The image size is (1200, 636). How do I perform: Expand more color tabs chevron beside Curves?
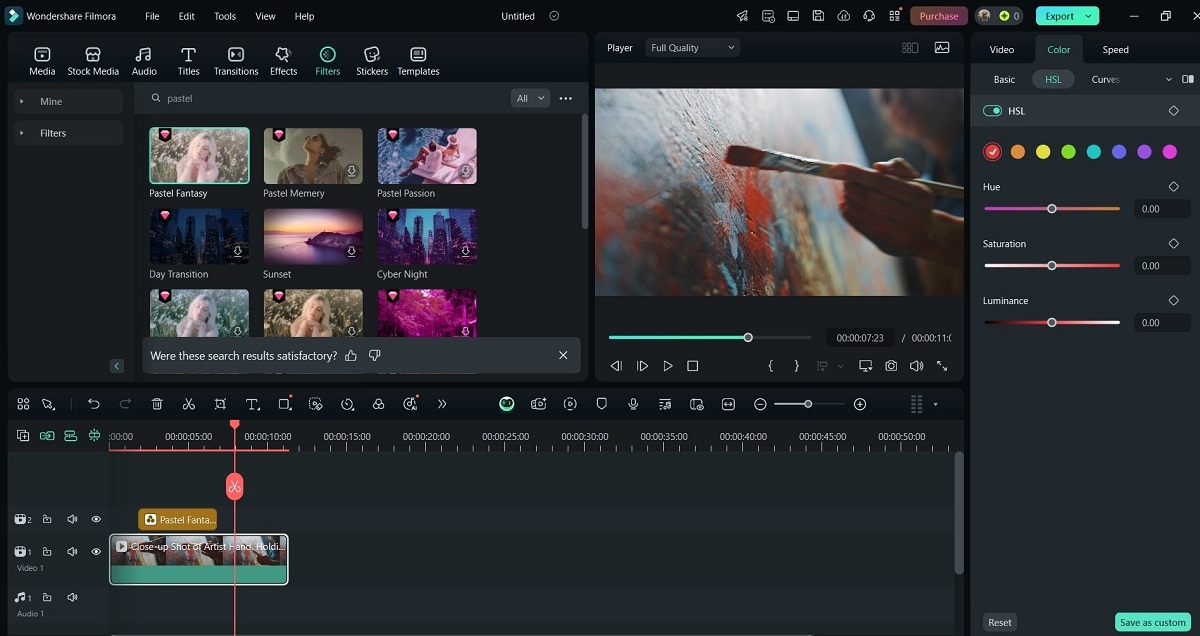pyautogui.click(x=1168, y=79)
